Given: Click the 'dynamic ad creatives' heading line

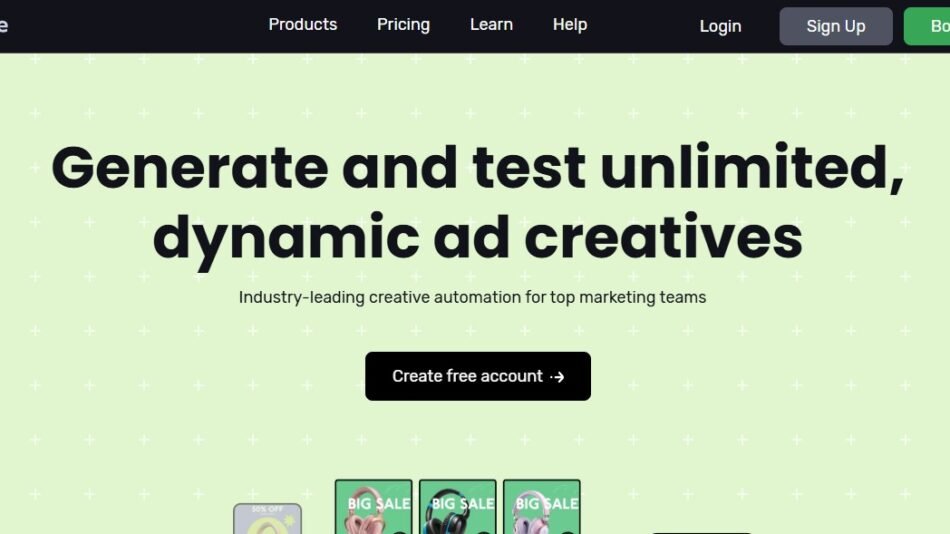Looking at the screenshot, I should pyautogui.click(x=477, y=237).
